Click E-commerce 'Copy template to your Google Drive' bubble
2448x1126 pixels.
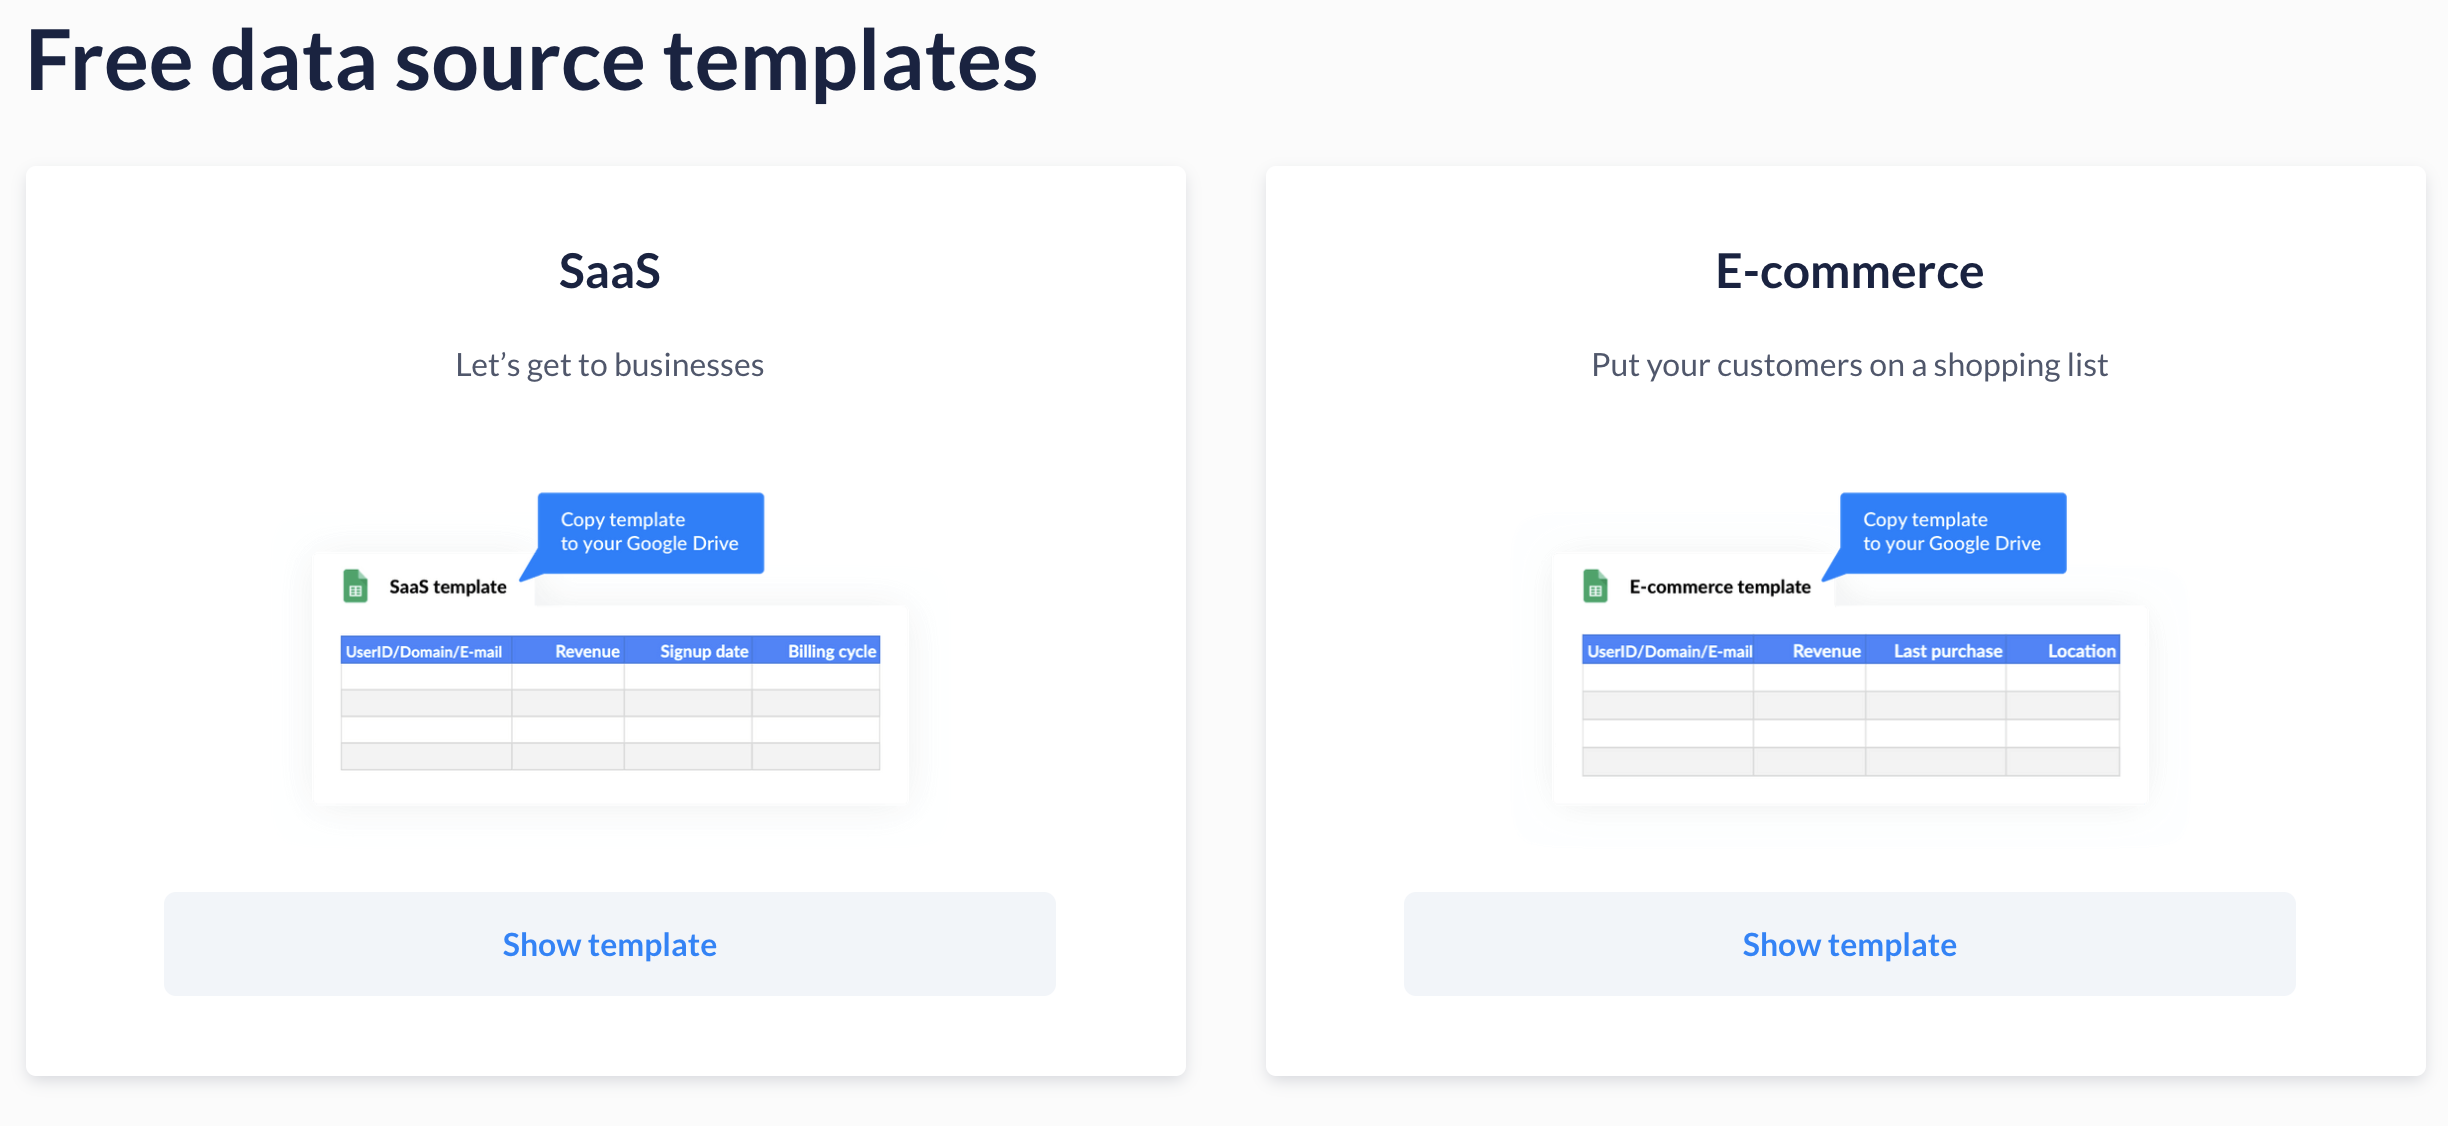(1952, 532)
